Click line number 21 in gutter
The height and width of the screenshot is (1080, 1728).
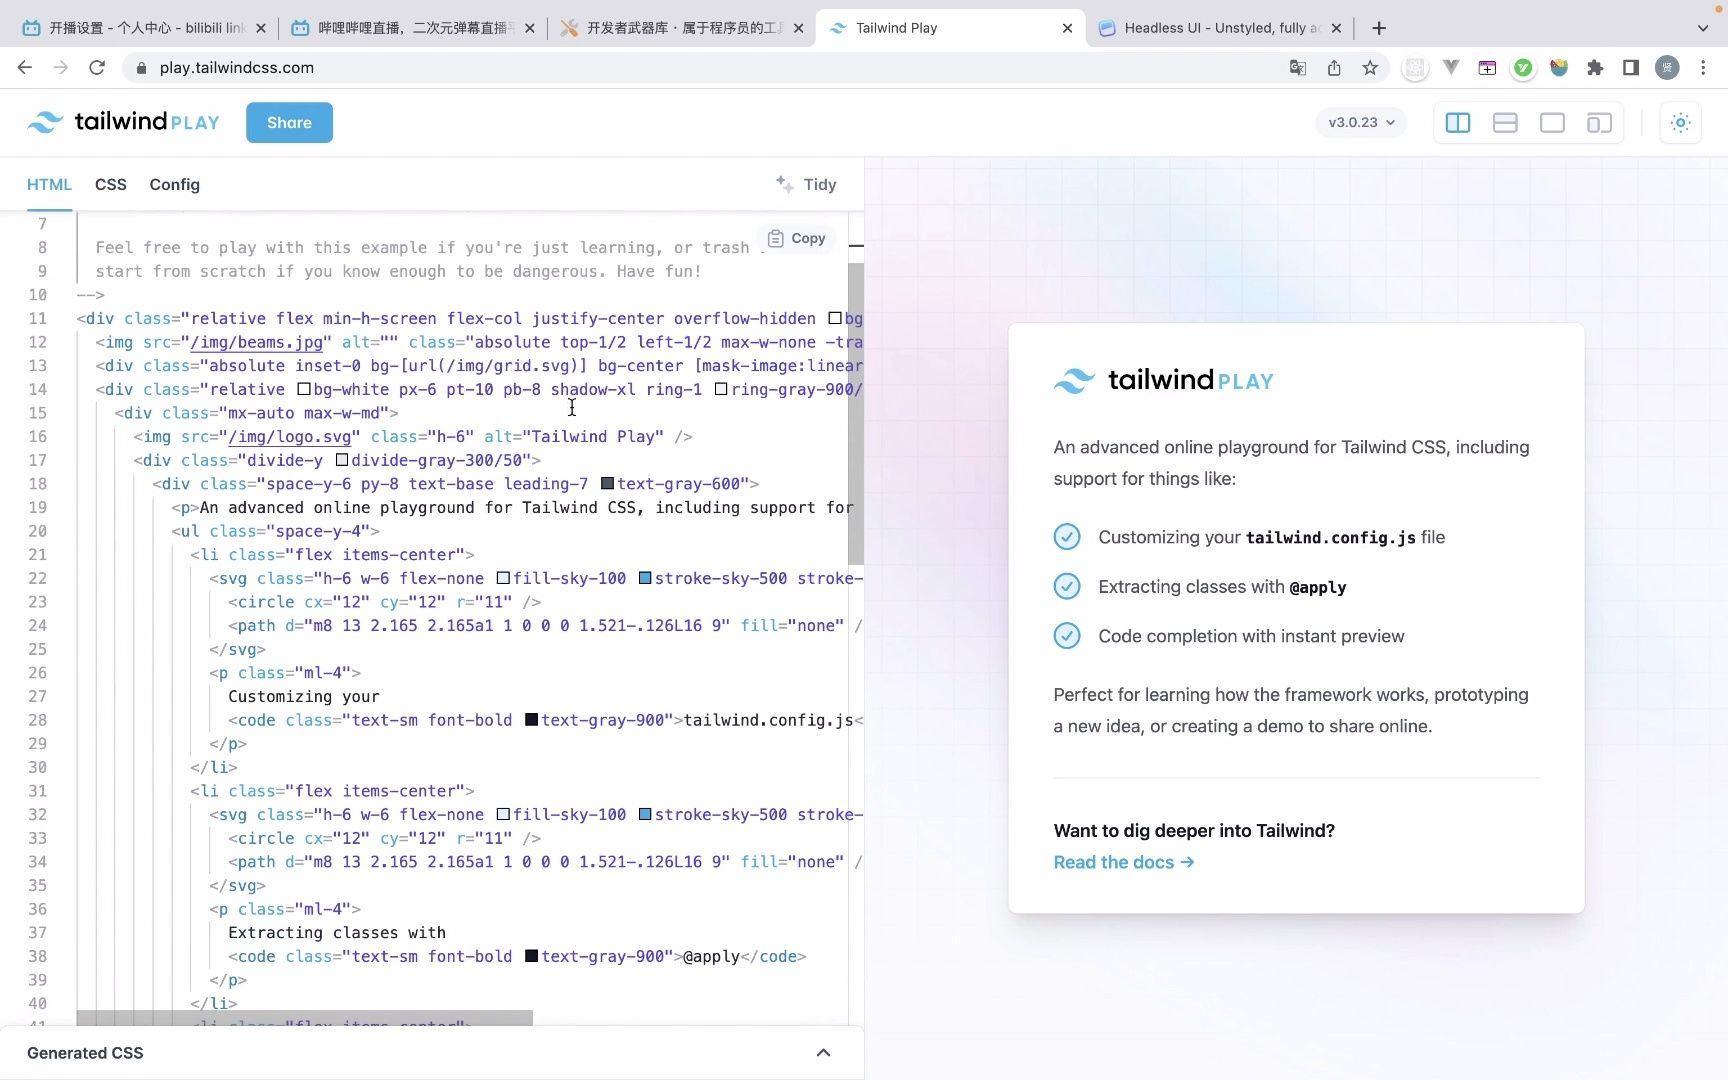(x=37, y=554)
